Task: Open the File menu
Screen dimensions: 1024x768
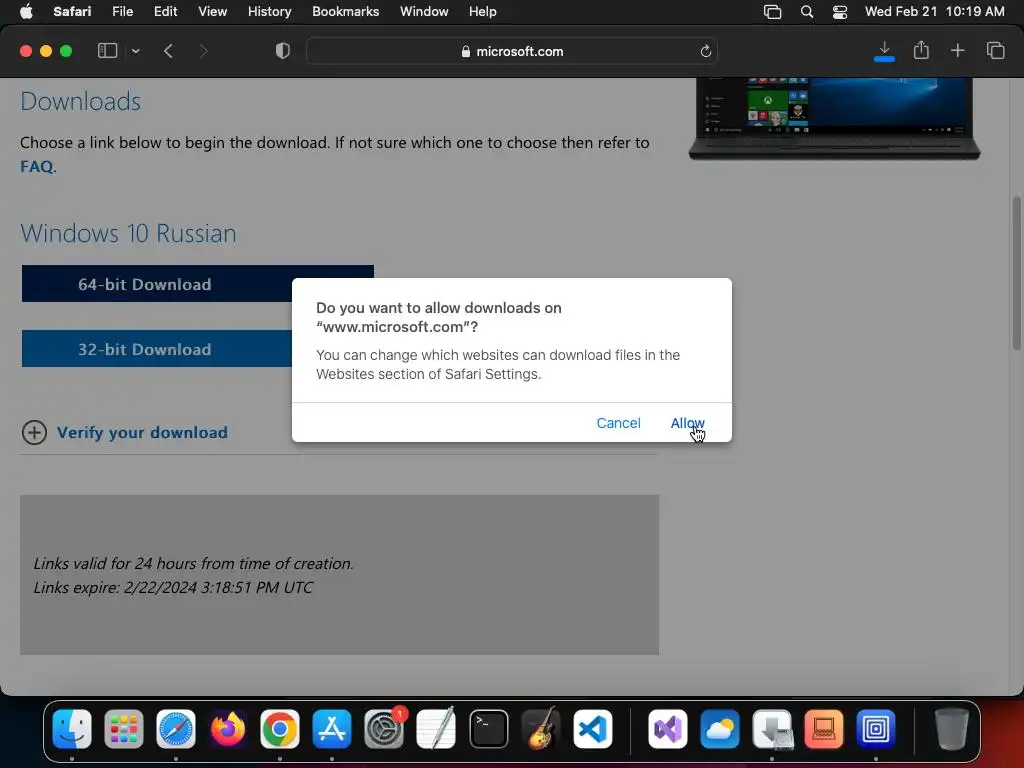Action: [x=122, y=11]
